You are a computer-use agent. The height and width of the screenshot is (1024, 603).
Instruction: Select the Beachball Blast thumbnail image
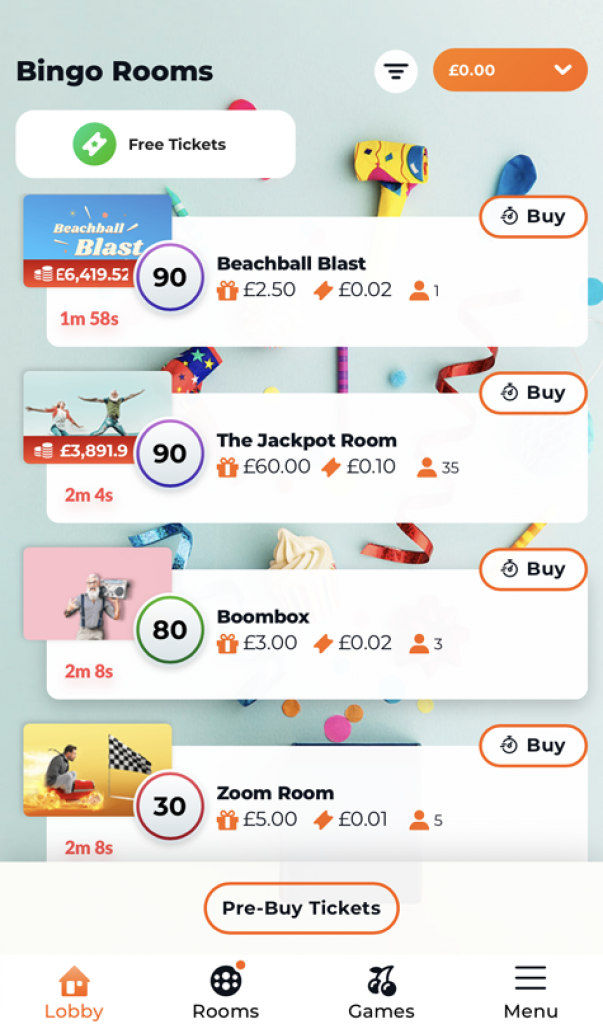[97, 241]
